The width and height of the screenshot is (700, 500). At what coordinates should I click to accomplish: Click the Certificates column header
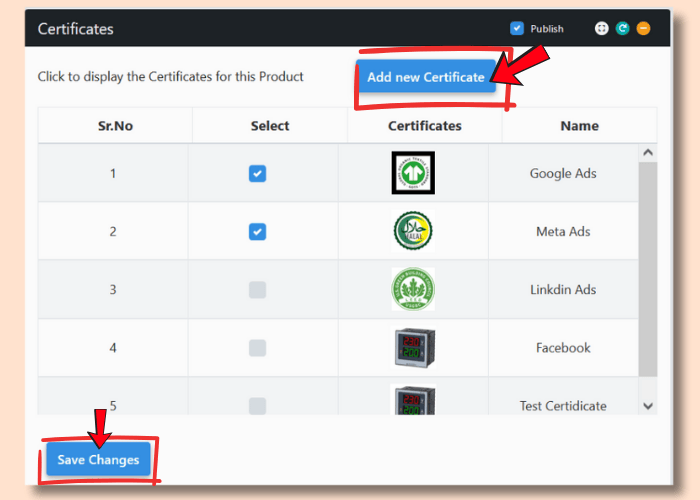425,126
